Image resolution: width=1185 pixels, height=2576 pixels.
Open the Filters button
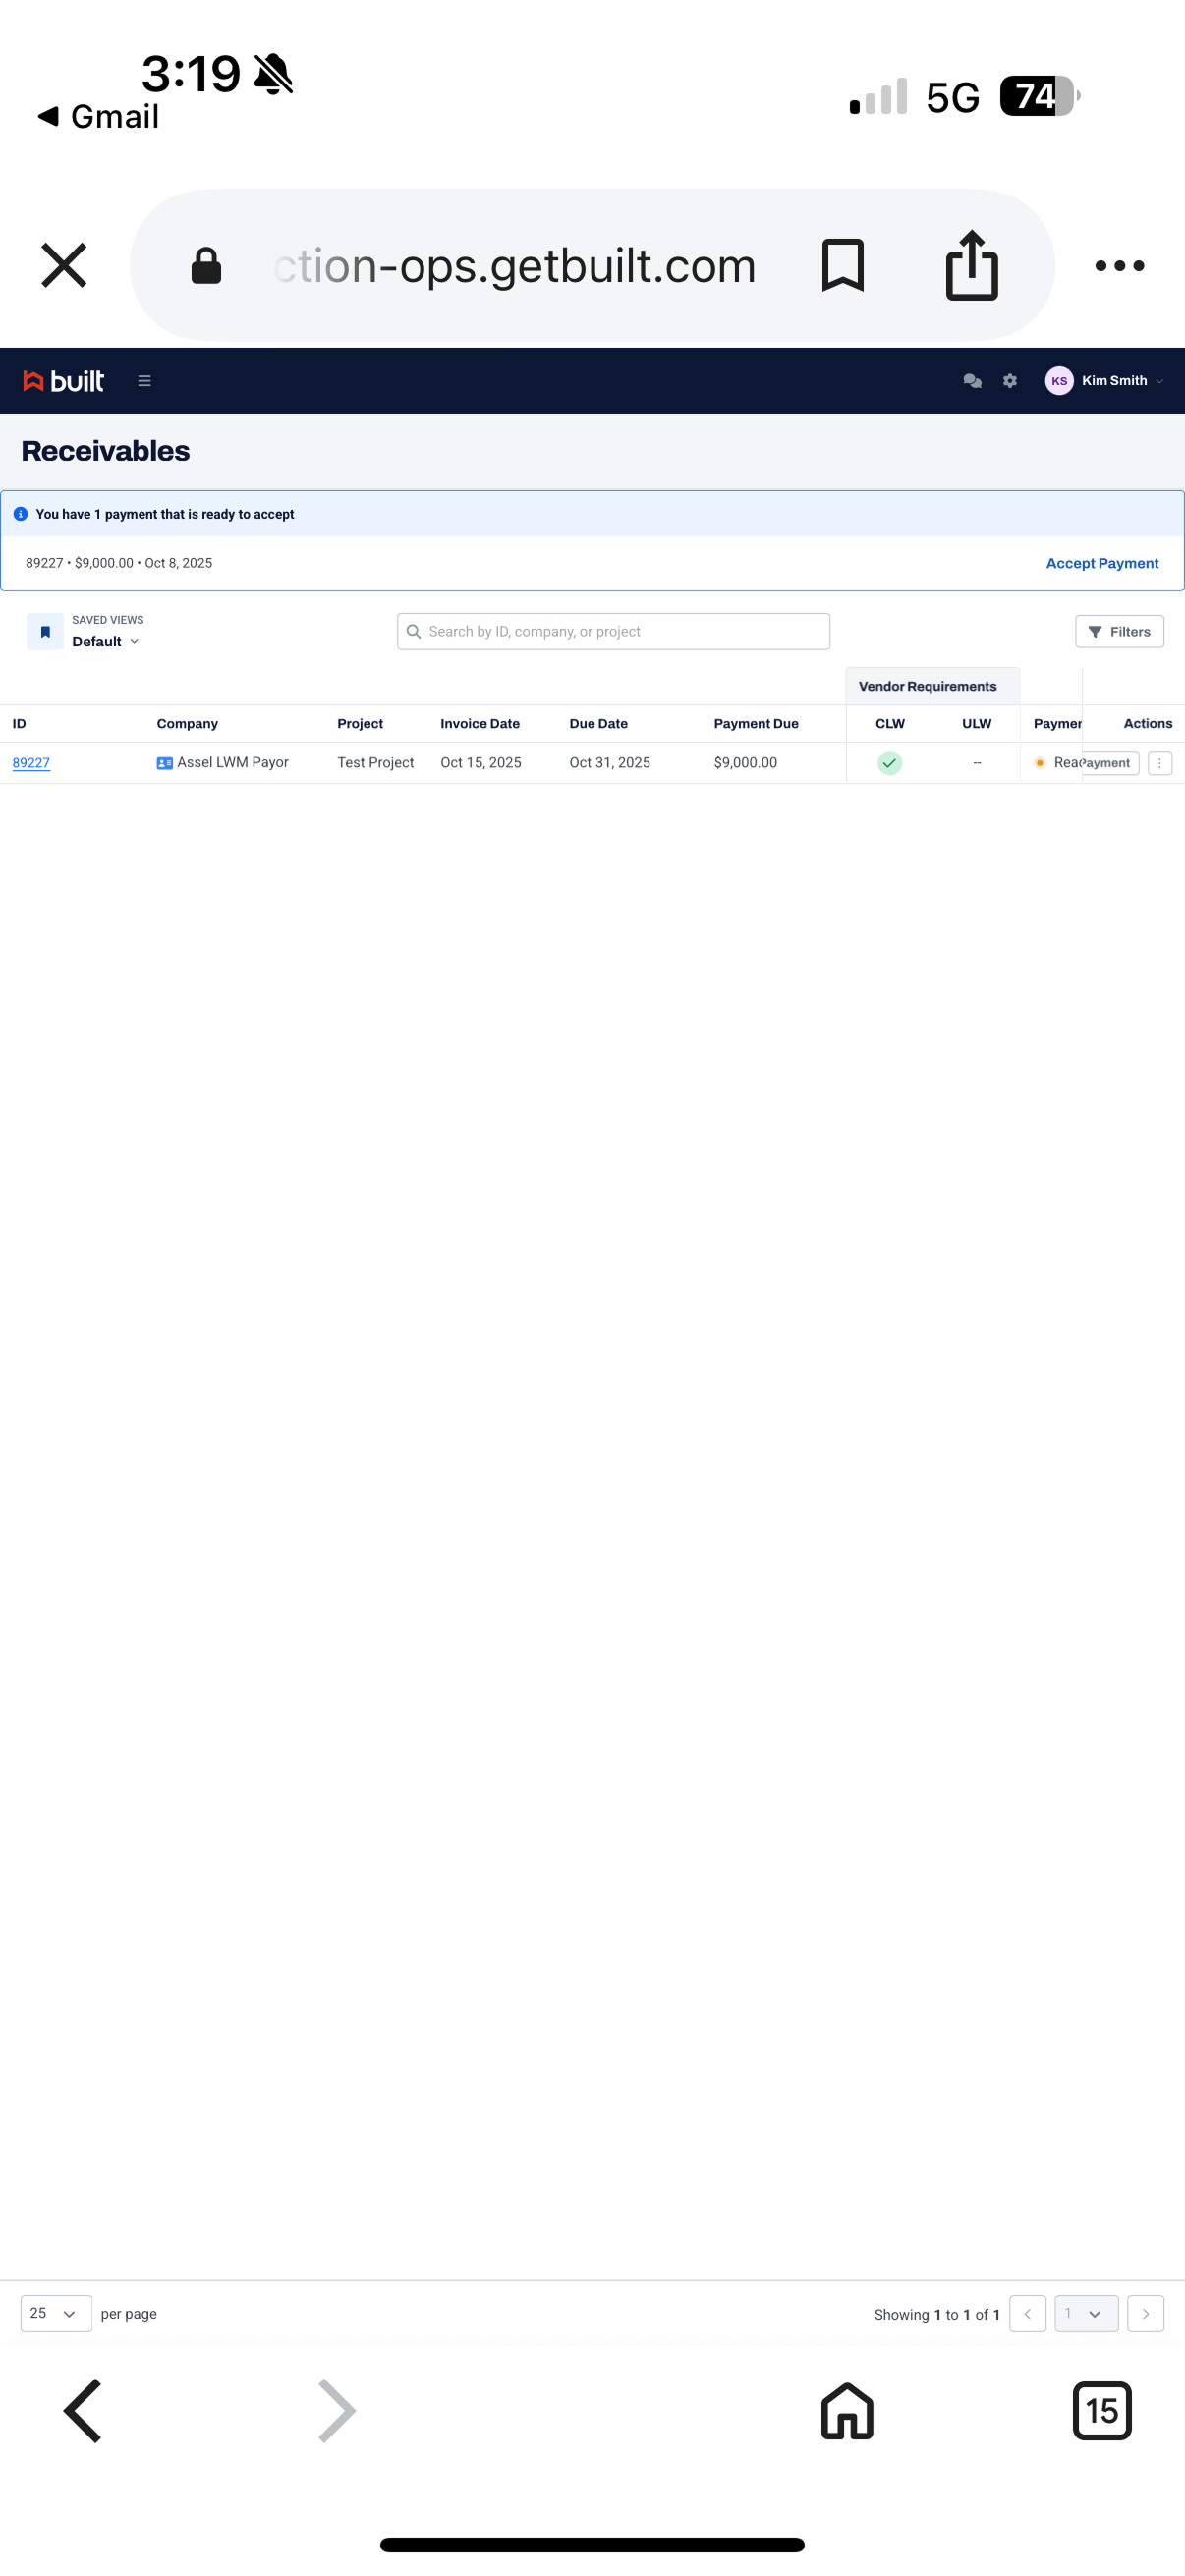(1118, 631)
